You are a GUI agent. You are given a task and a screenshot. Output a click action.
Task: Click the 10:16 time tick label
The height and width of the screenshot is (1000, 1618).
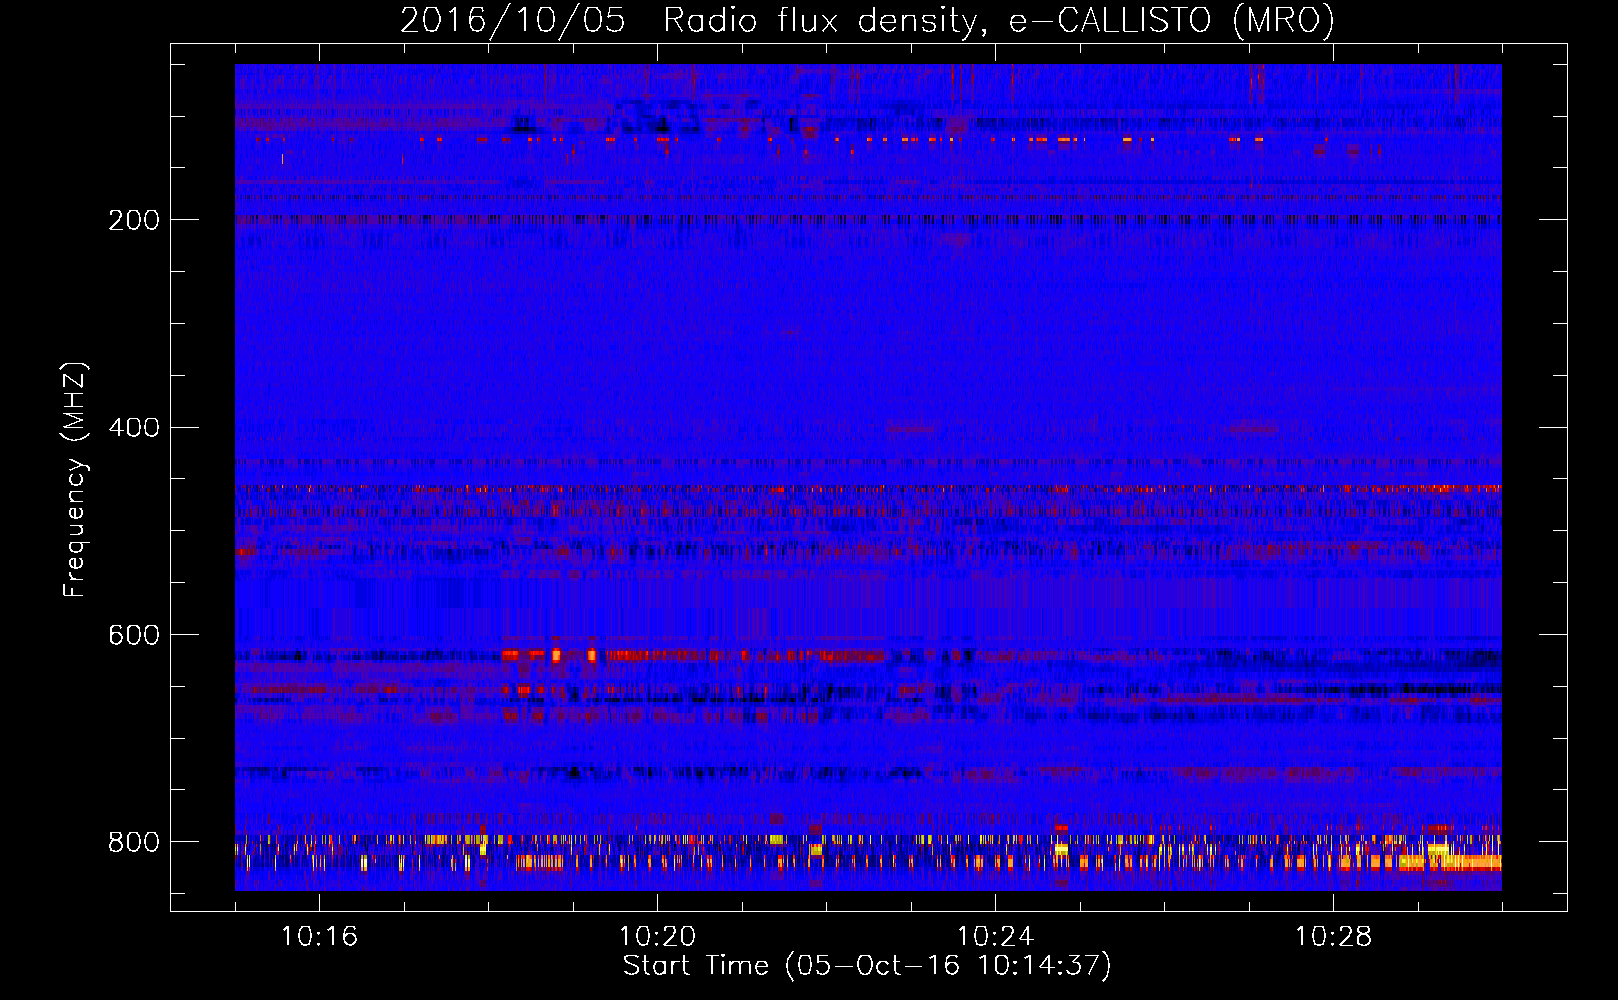(319, 937)
